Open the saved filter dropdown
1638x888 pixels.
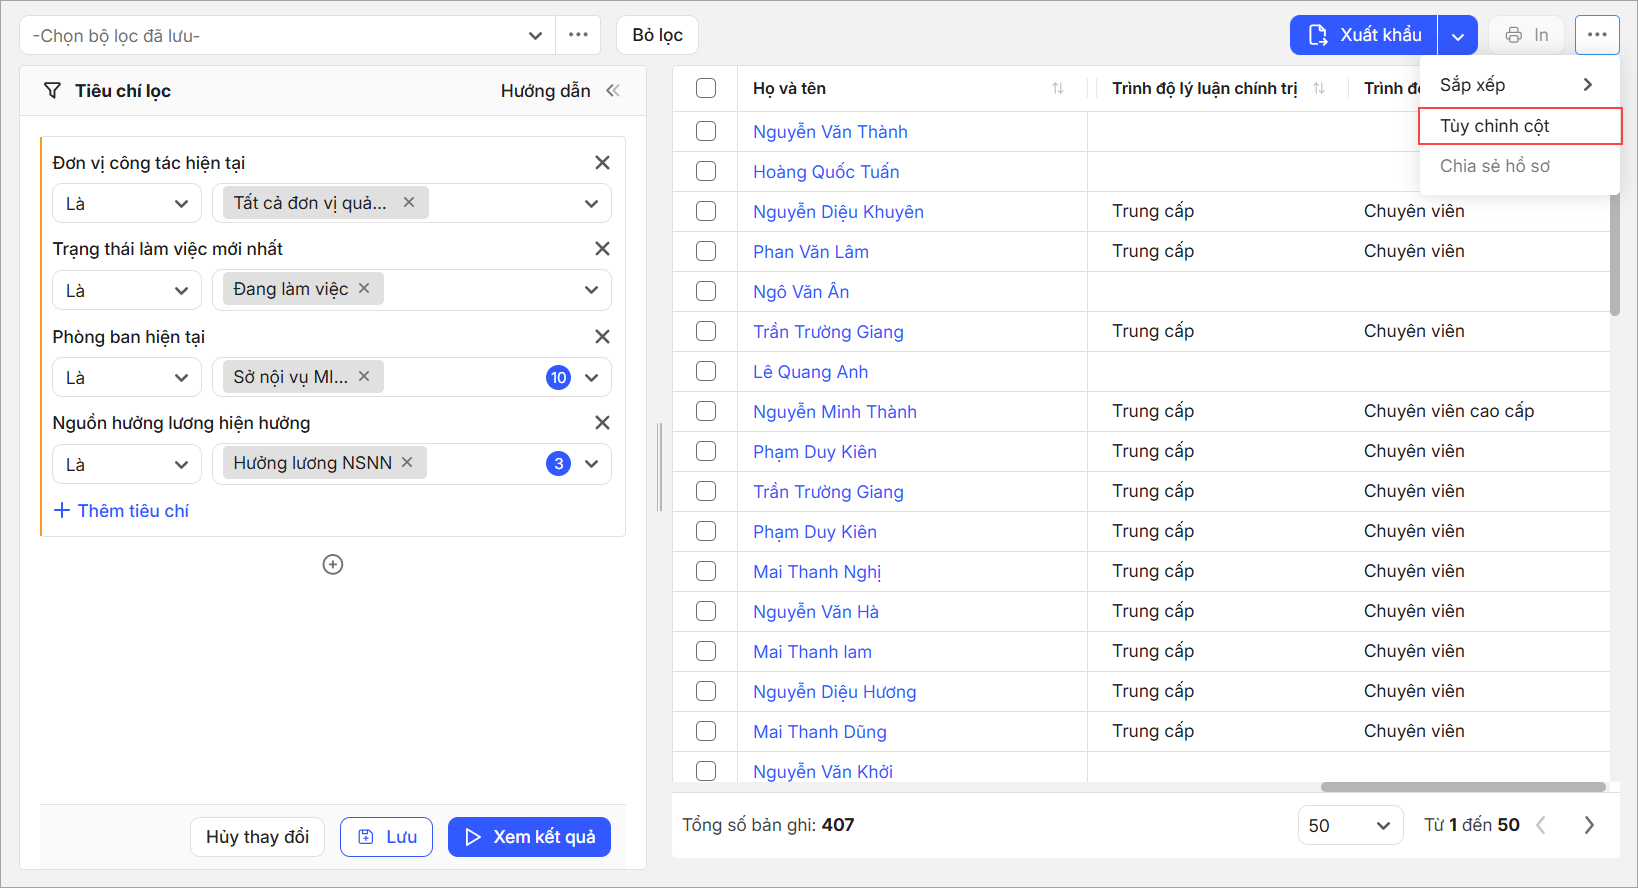287,36
